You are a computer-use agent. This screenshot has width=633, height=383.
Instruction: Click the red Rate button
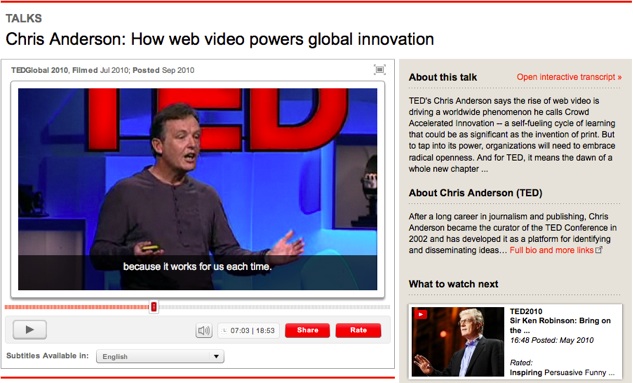358,330
